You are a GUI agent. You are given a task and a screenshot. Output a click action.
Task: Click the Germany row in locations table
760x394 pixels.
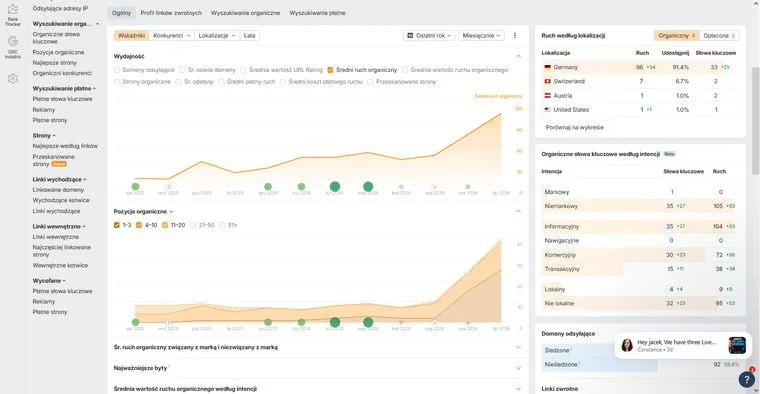click(x=640, y=67)
